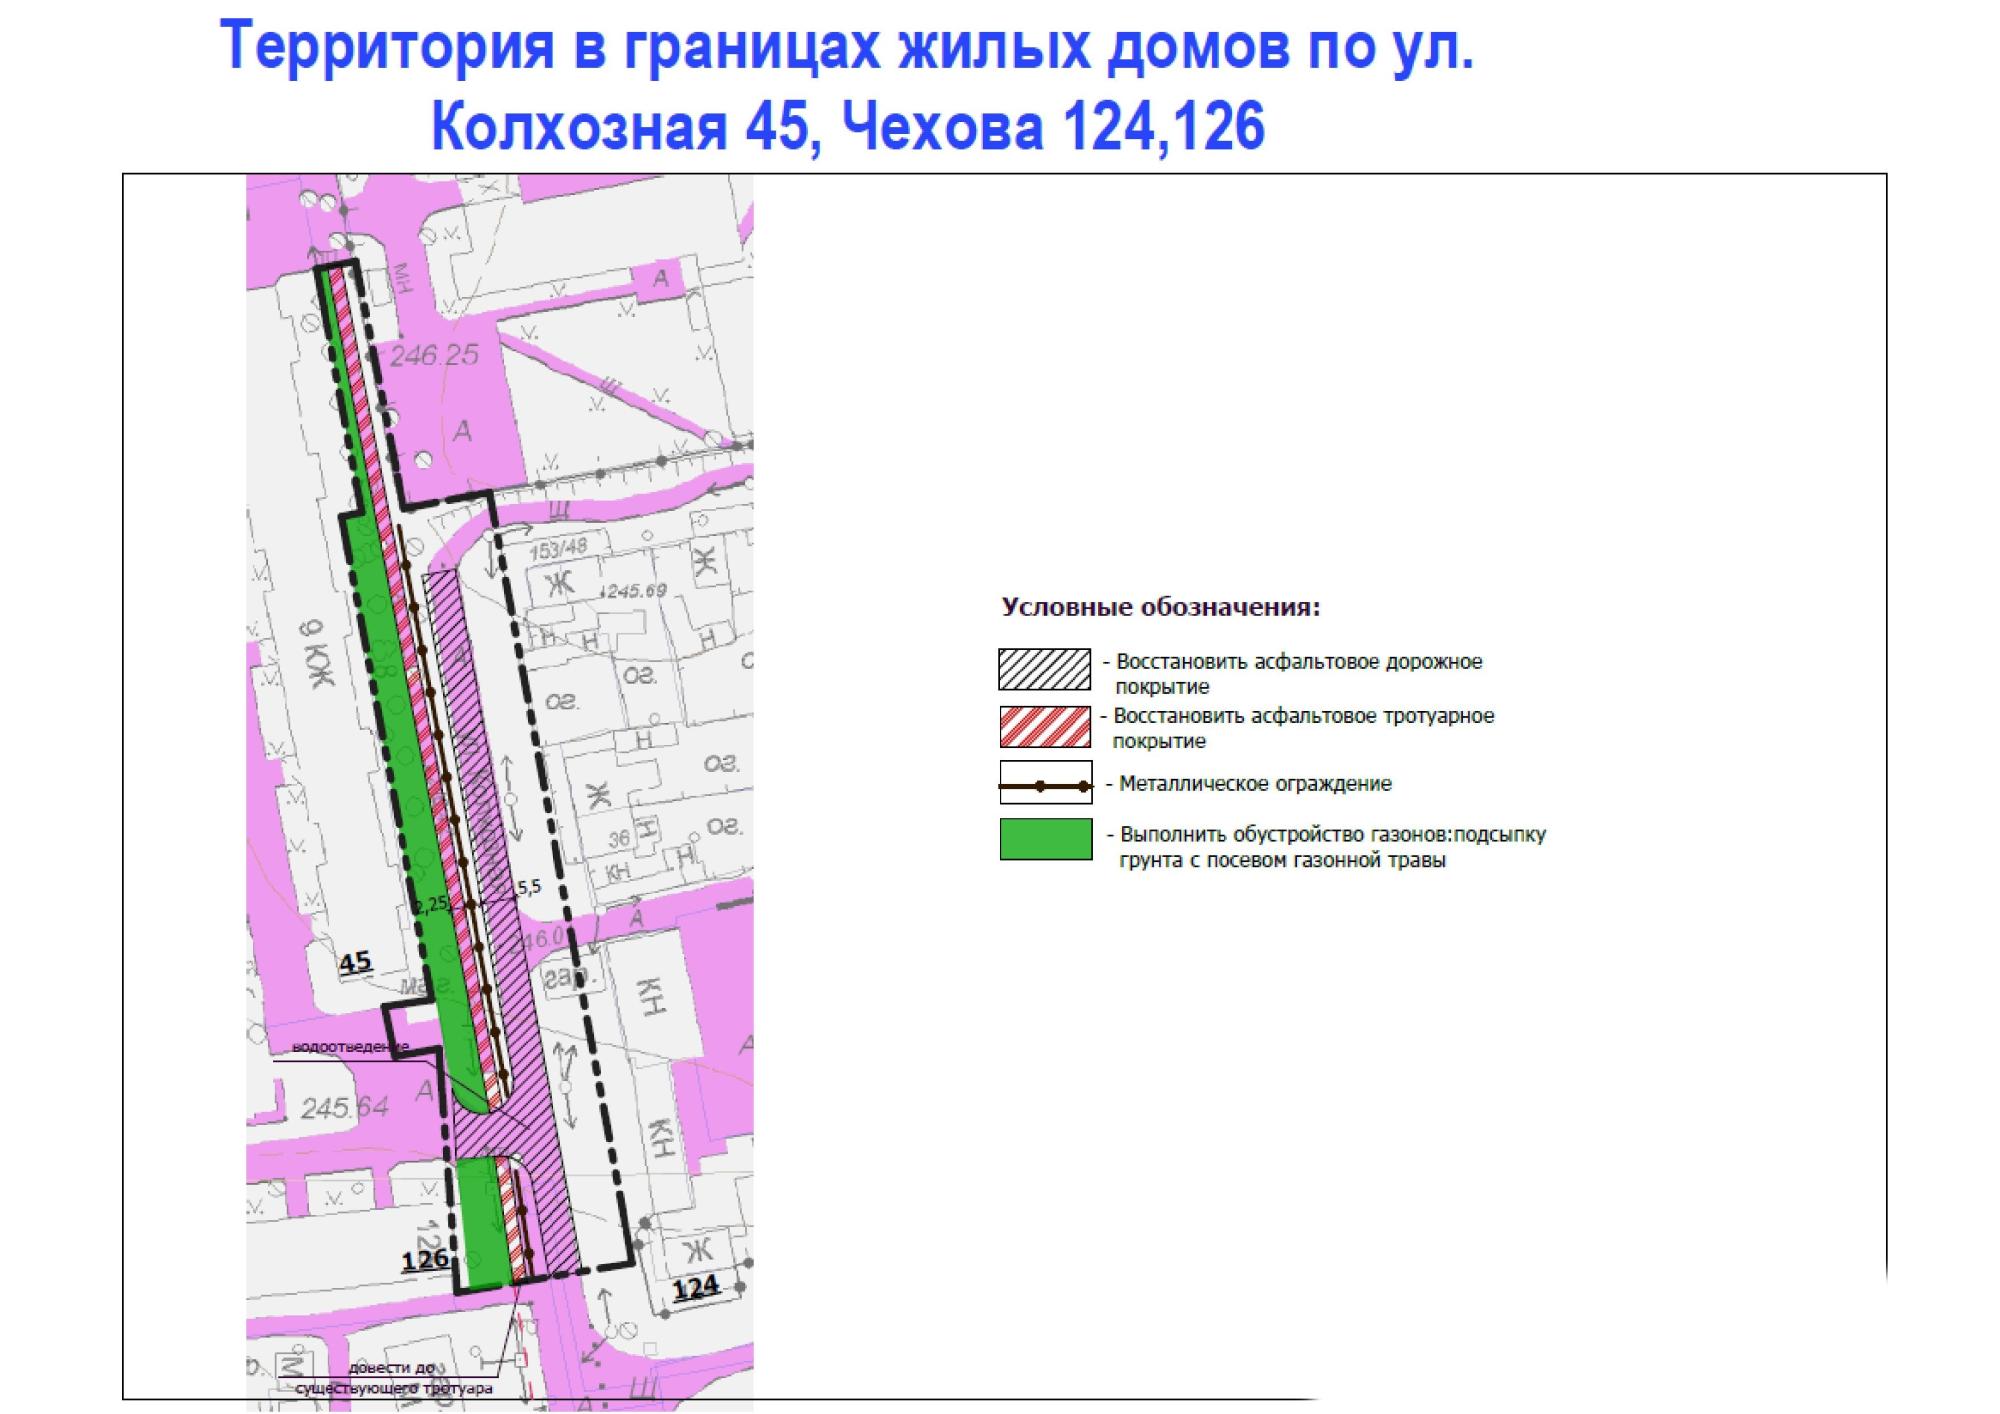The height and width of the screenshot is (1414, 2000).
Task: Click the underlined house number '126' label
Action: point(424,1259)
